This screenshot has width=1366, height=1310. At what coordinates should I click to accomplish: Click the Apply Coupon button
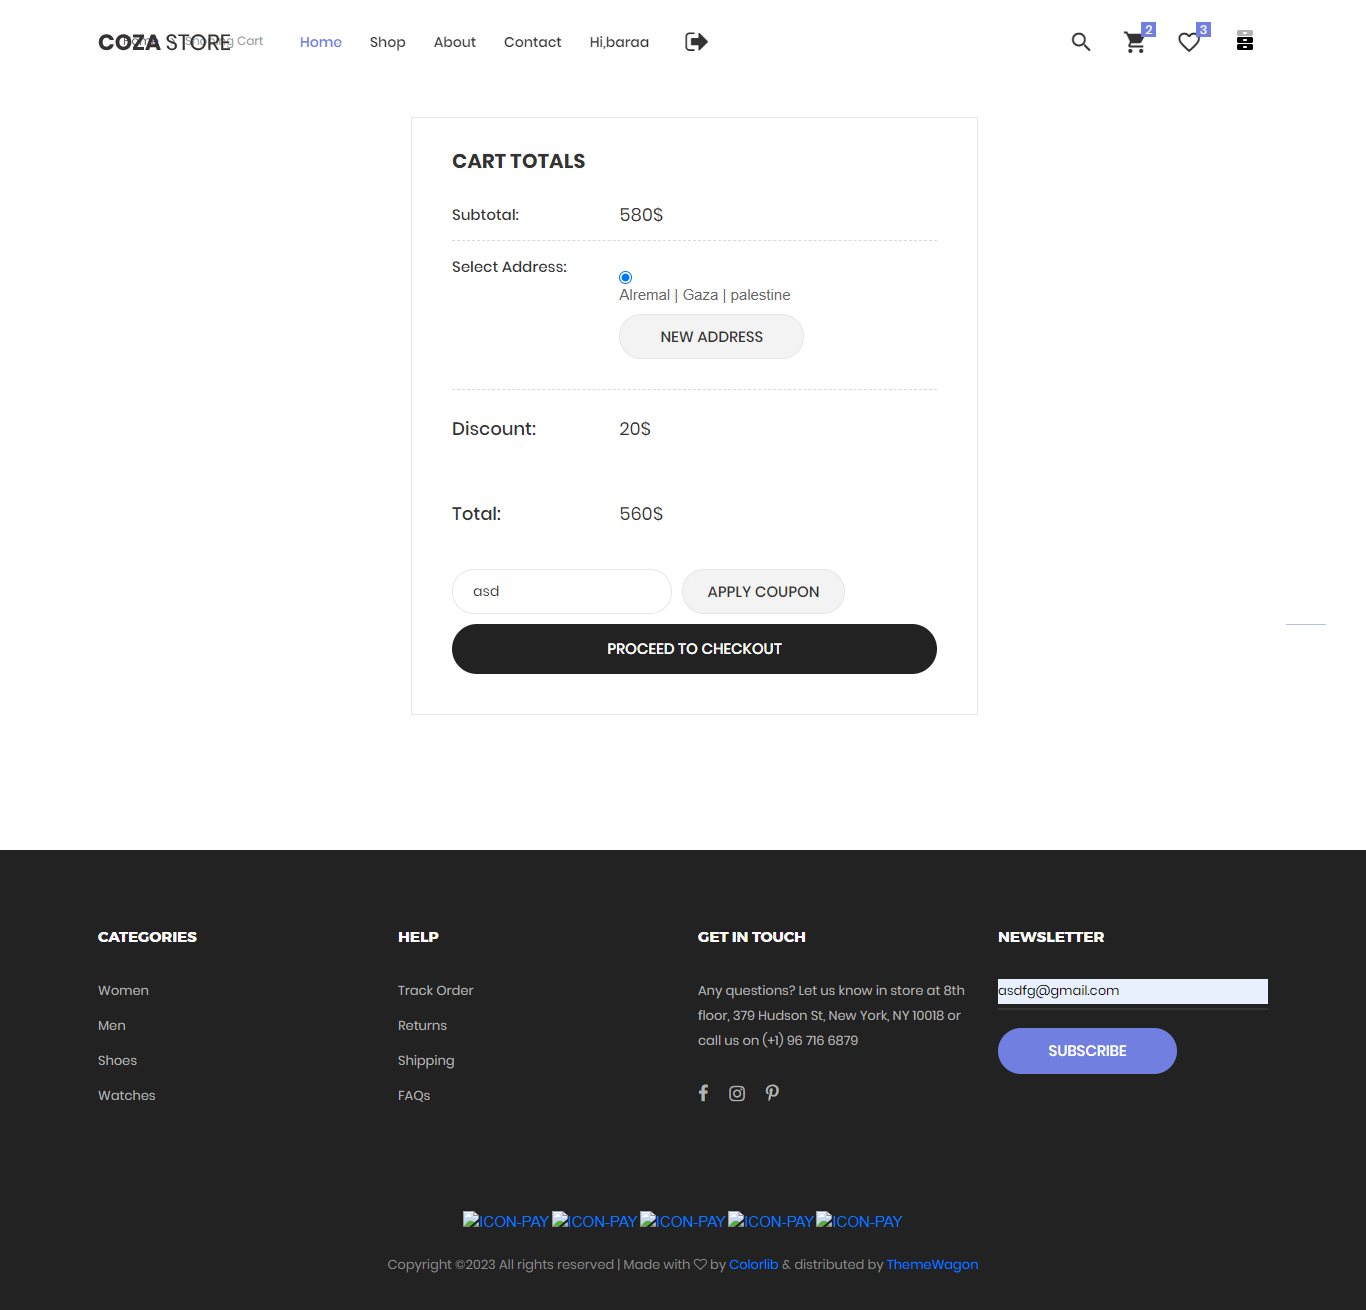coord(763,592)
